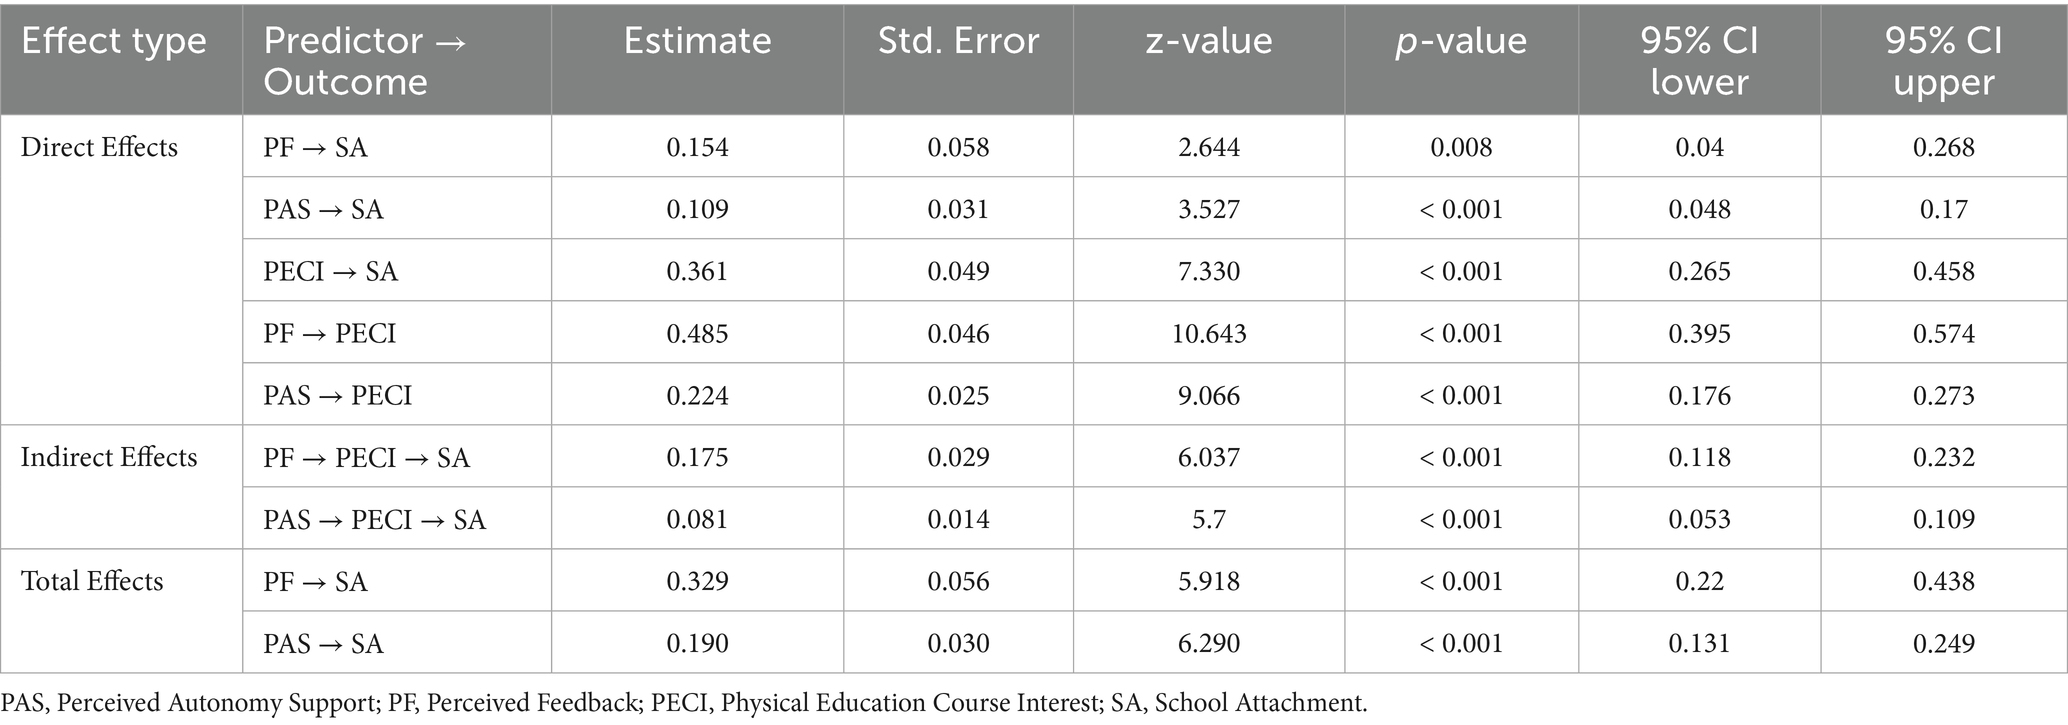Viewport: 2068px width, 725px height.
Task: Select the estimate value 0.485
Action: (x=697, y=333)
